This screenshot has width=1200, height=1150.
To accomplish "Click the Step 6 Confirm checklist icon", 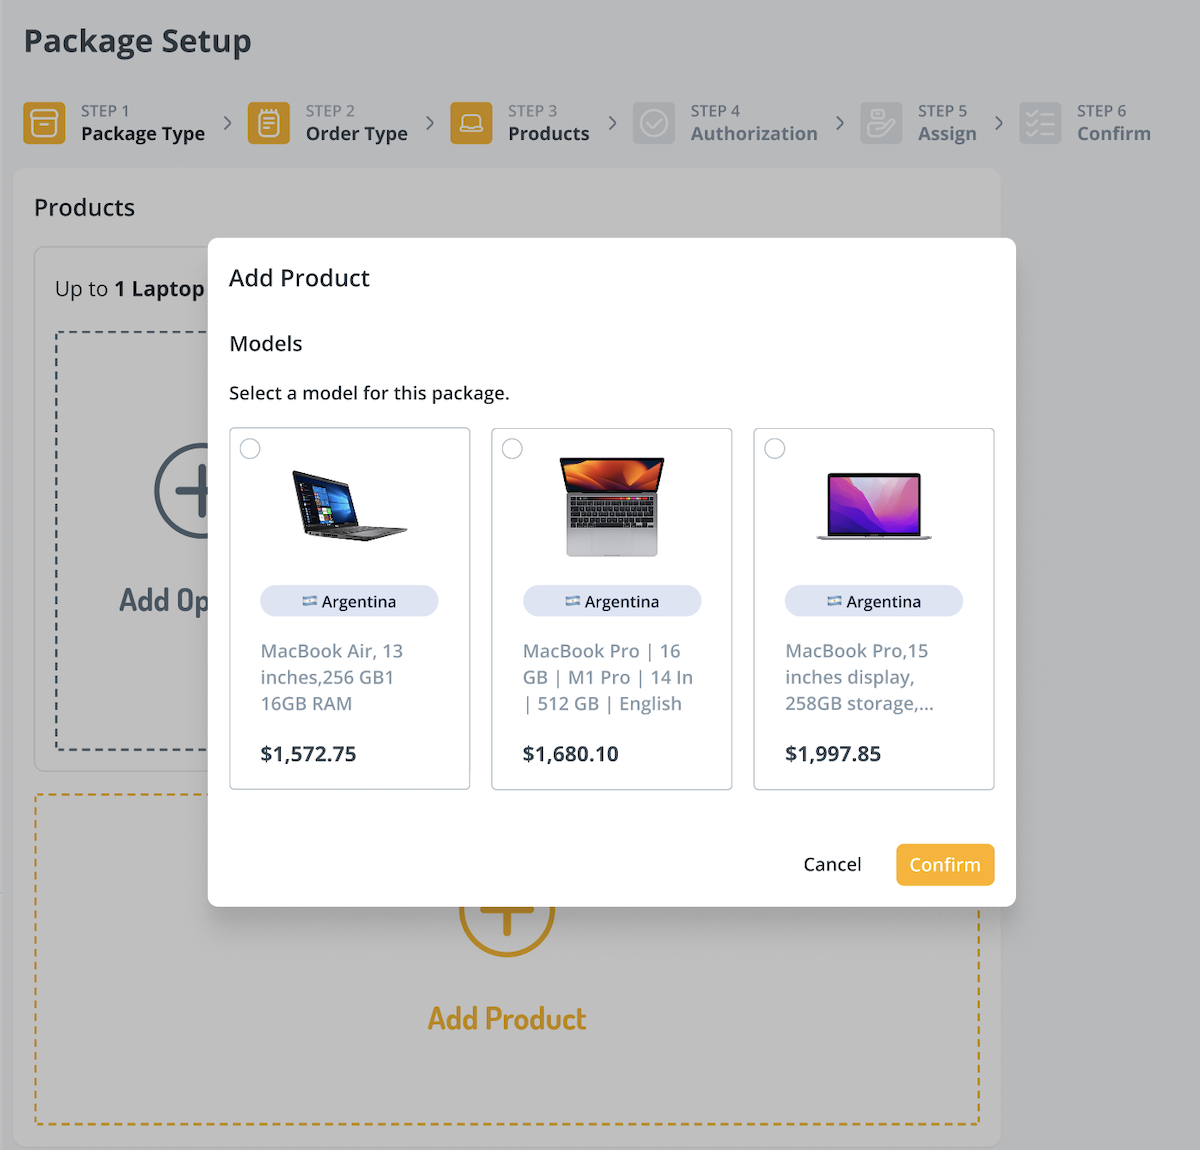I will tap(1040, 123).
